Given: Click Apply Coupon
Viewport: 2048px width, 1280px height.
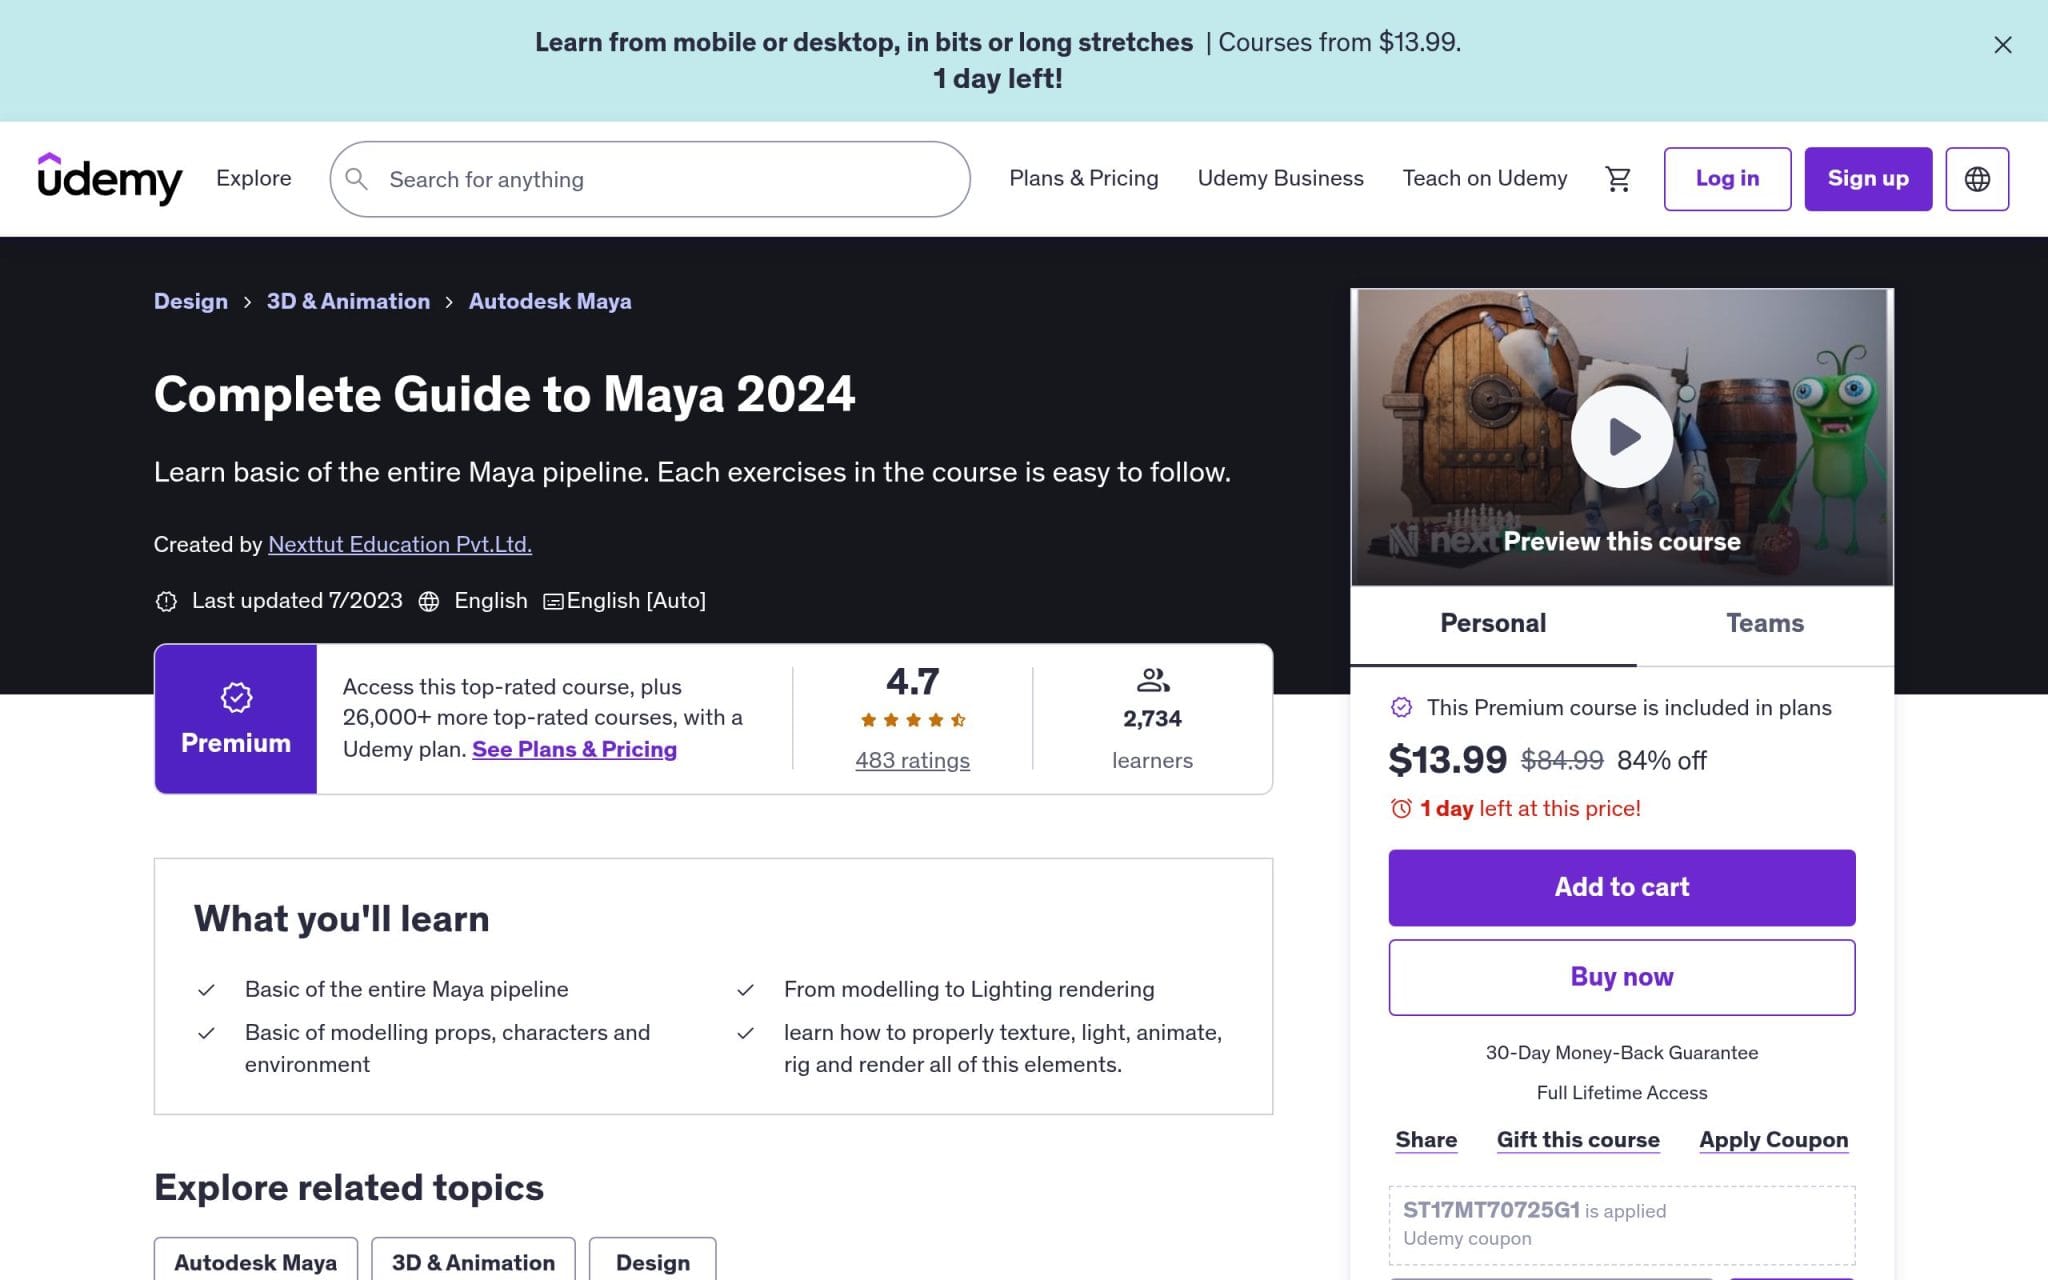Looking at the screenshot, I should pyautogui.click(x=1774, y=1140).
